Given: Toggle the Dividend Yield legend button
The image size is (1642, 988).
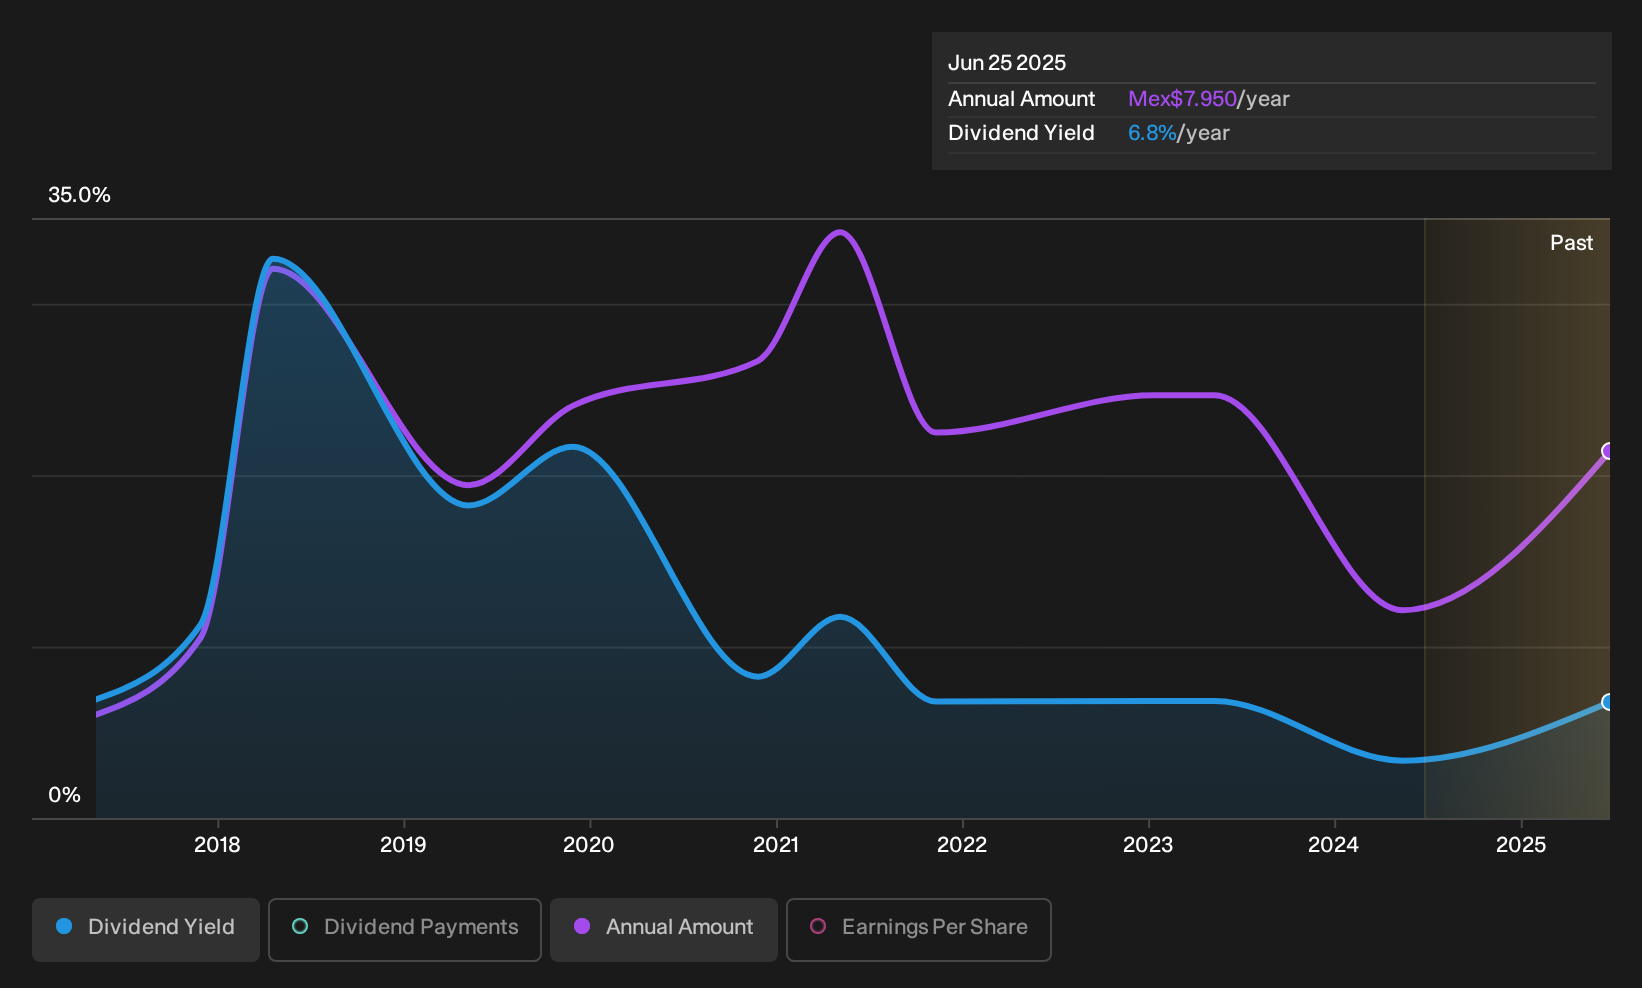Looking at the screenshot, I should [146, 929].
